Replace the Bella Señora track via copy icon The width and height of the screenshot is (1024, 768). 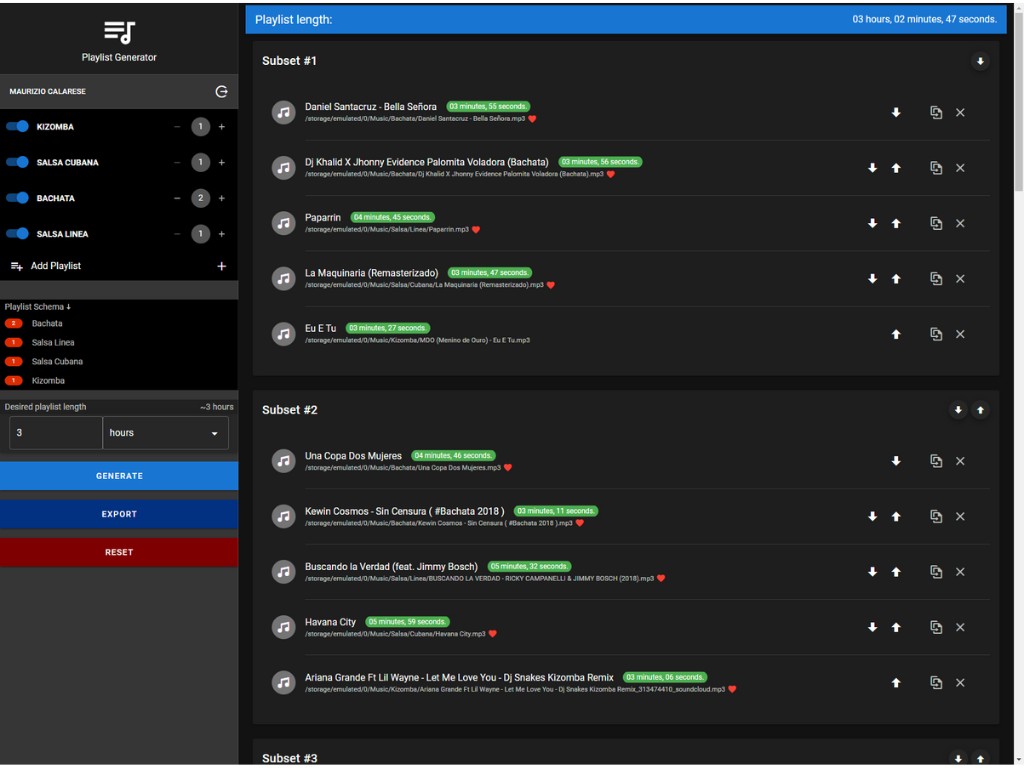[936, 112]
